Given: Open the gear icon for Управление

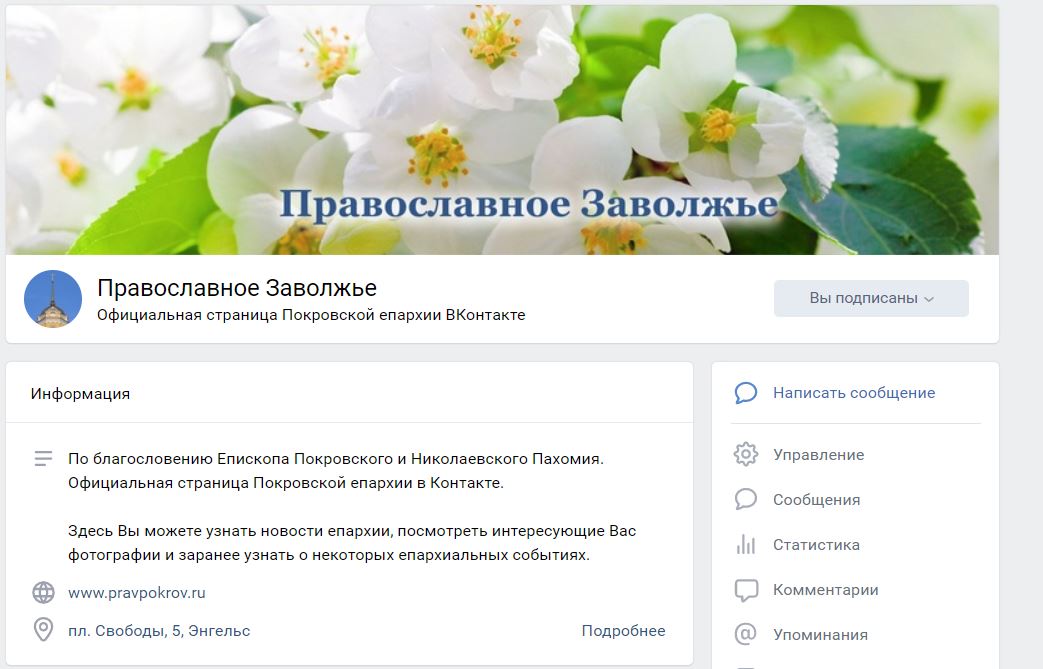Looking at the screenshot, I should tap(746, 454).
